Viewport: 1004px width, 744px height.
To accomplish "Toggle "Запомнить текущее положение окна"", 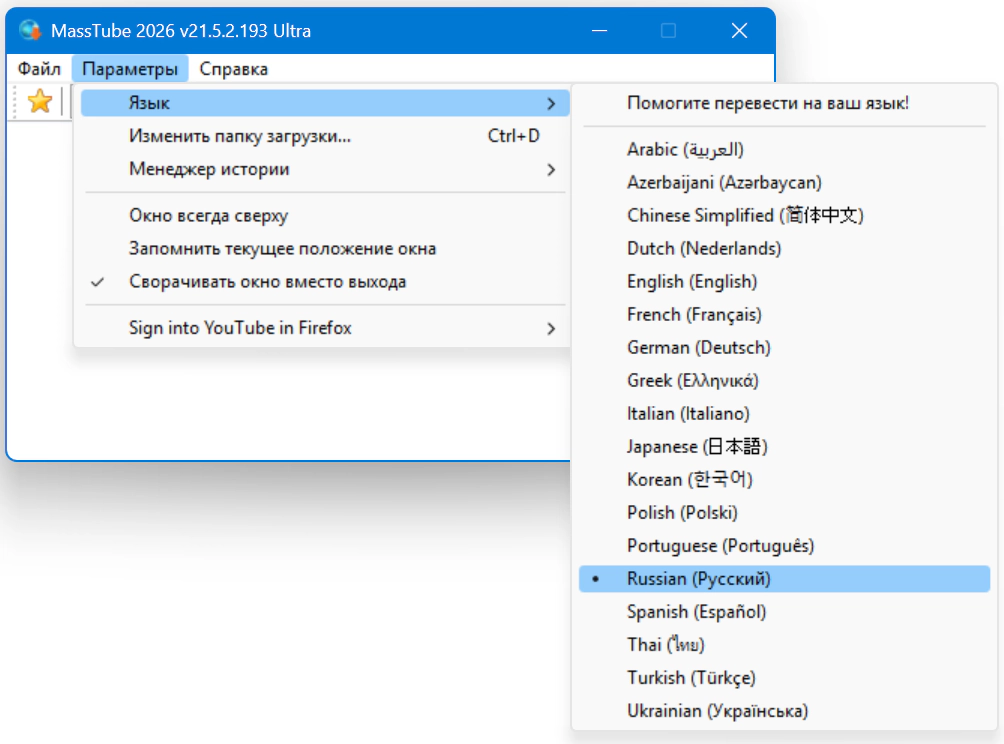I will [x=282, y=249].
